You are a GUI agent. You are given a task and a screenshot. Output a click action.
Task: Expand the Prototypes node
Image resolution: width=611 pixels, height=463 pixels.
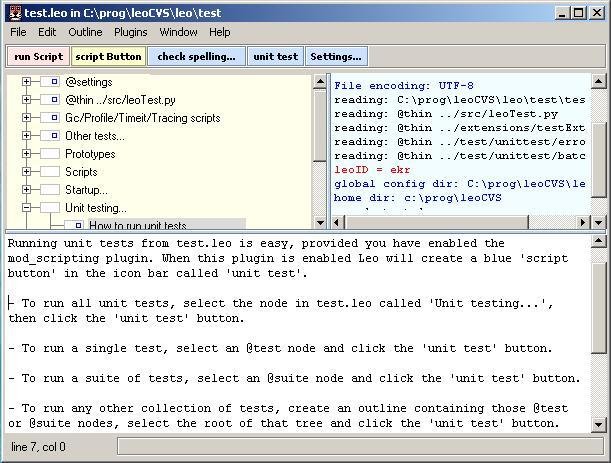click(26, 153)
